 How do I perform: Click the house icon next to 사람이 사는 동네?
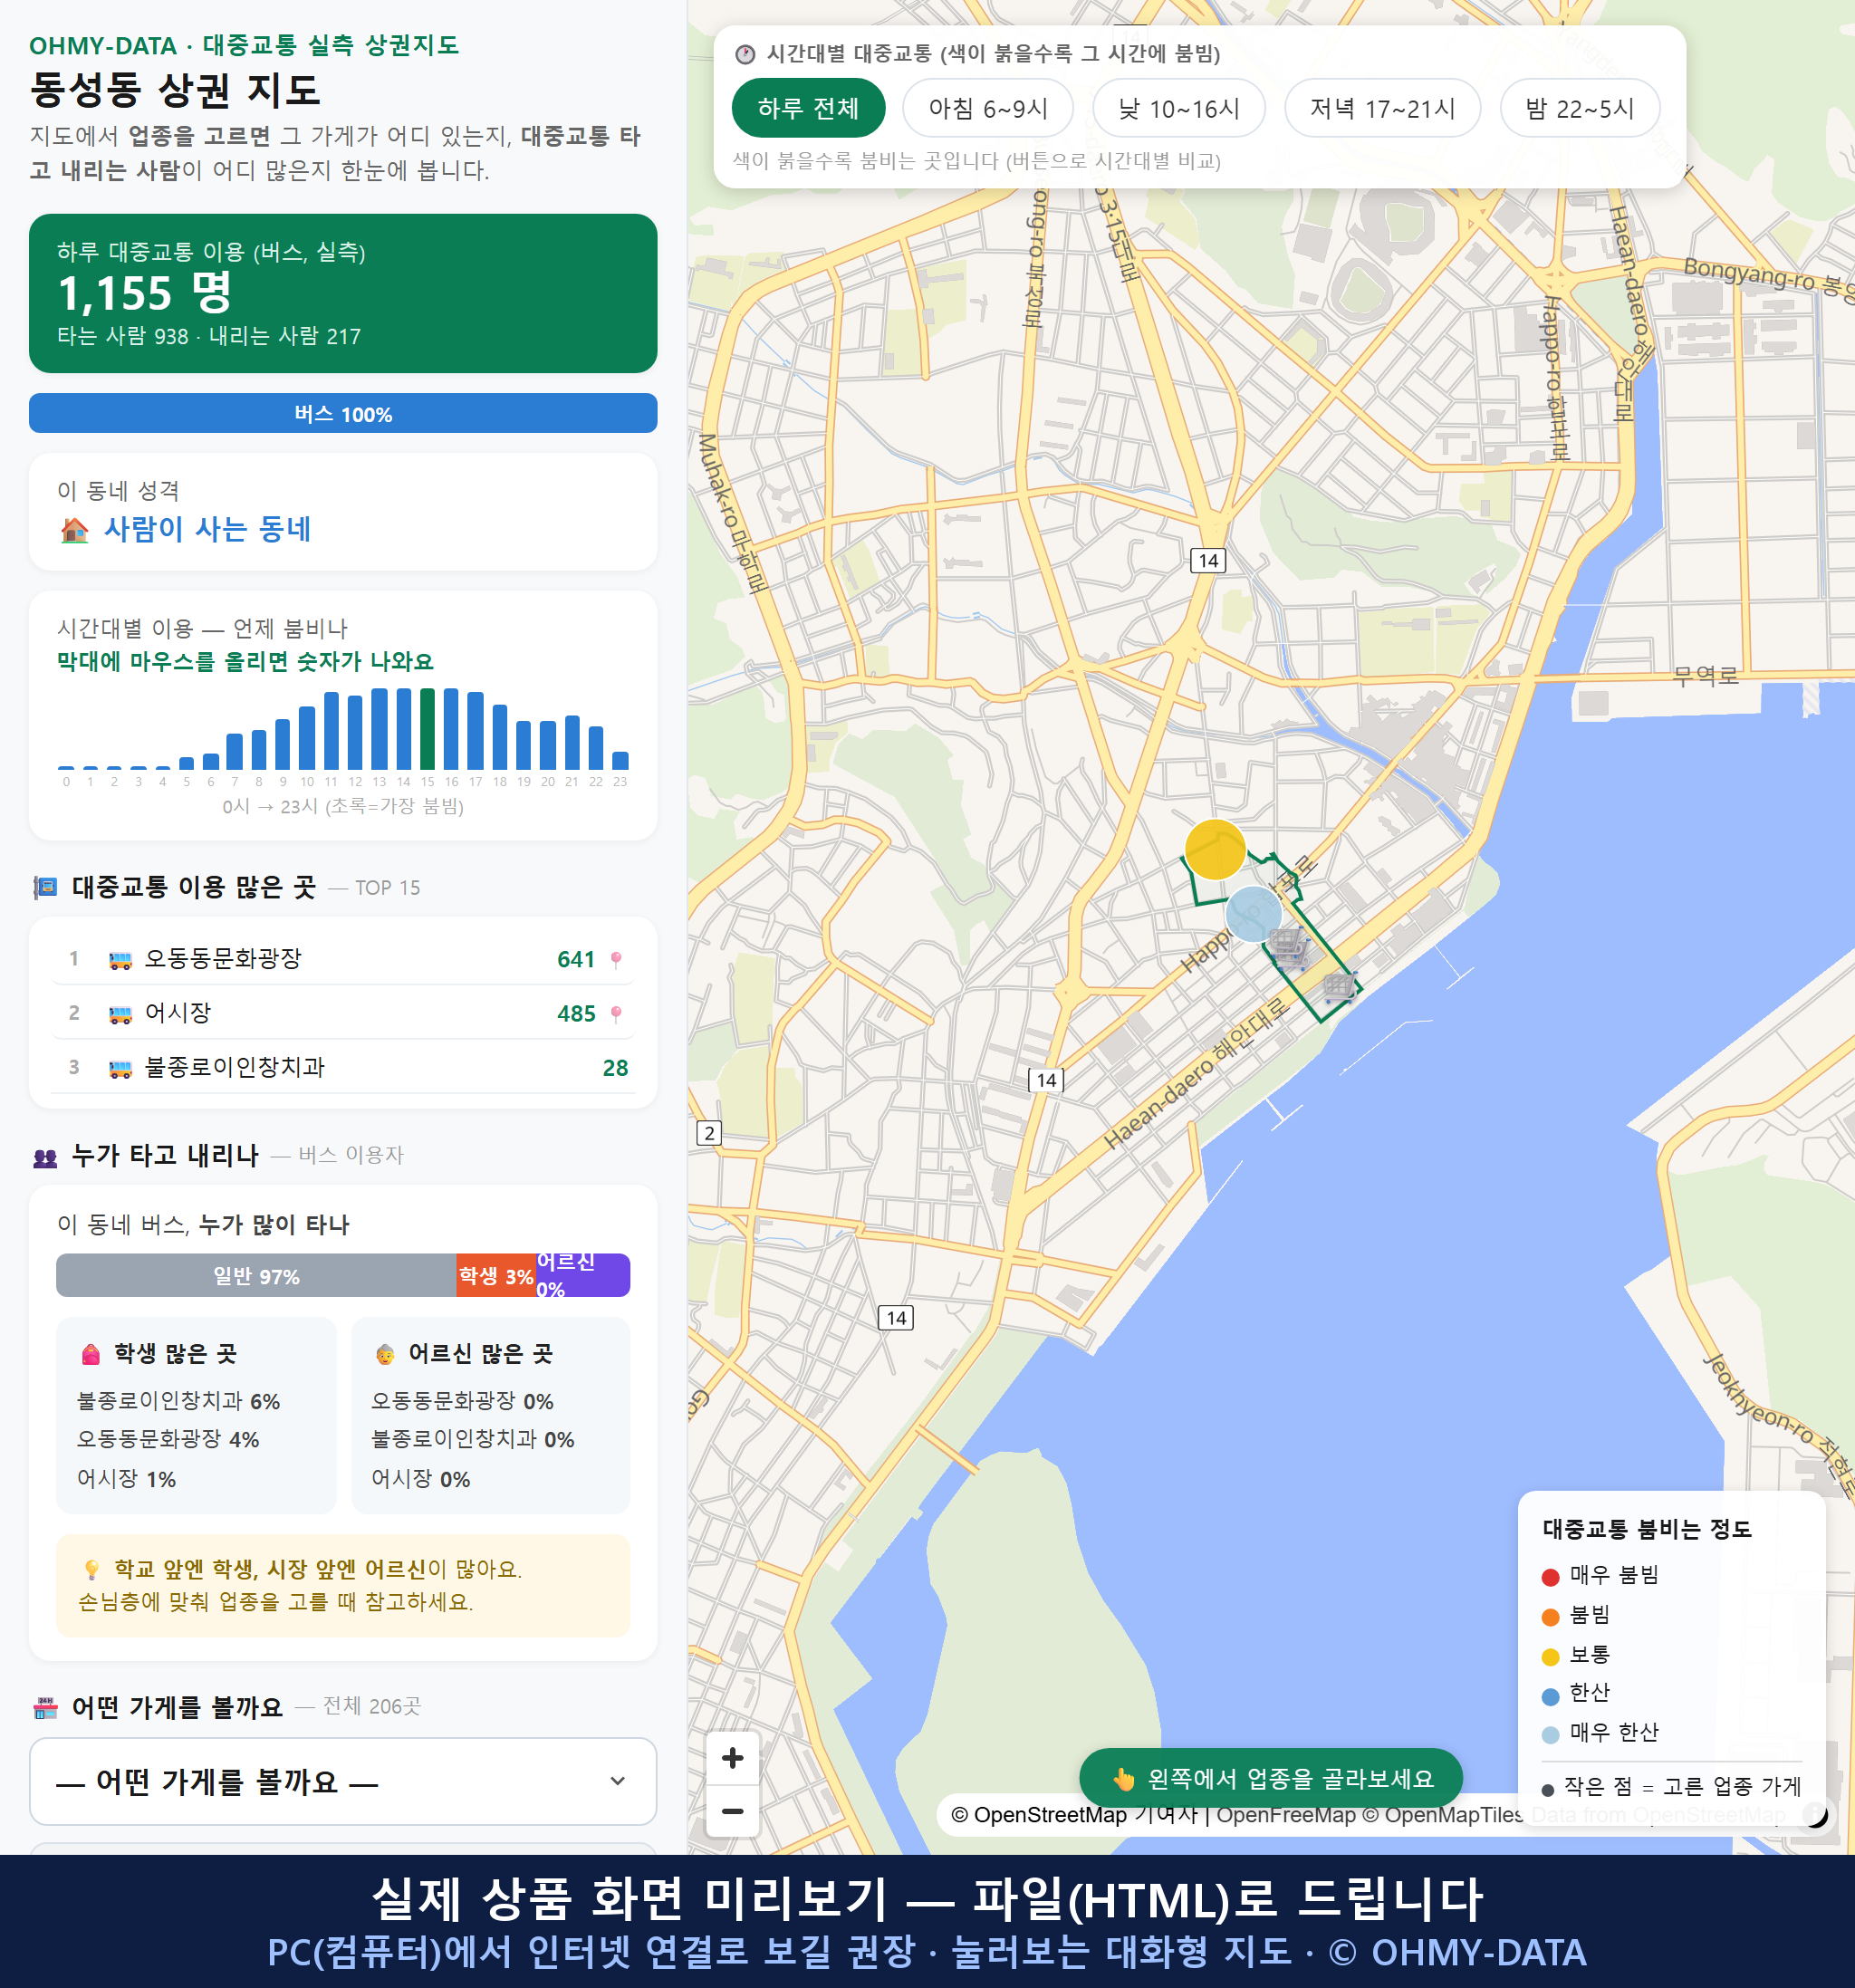(x=74, y=529)
